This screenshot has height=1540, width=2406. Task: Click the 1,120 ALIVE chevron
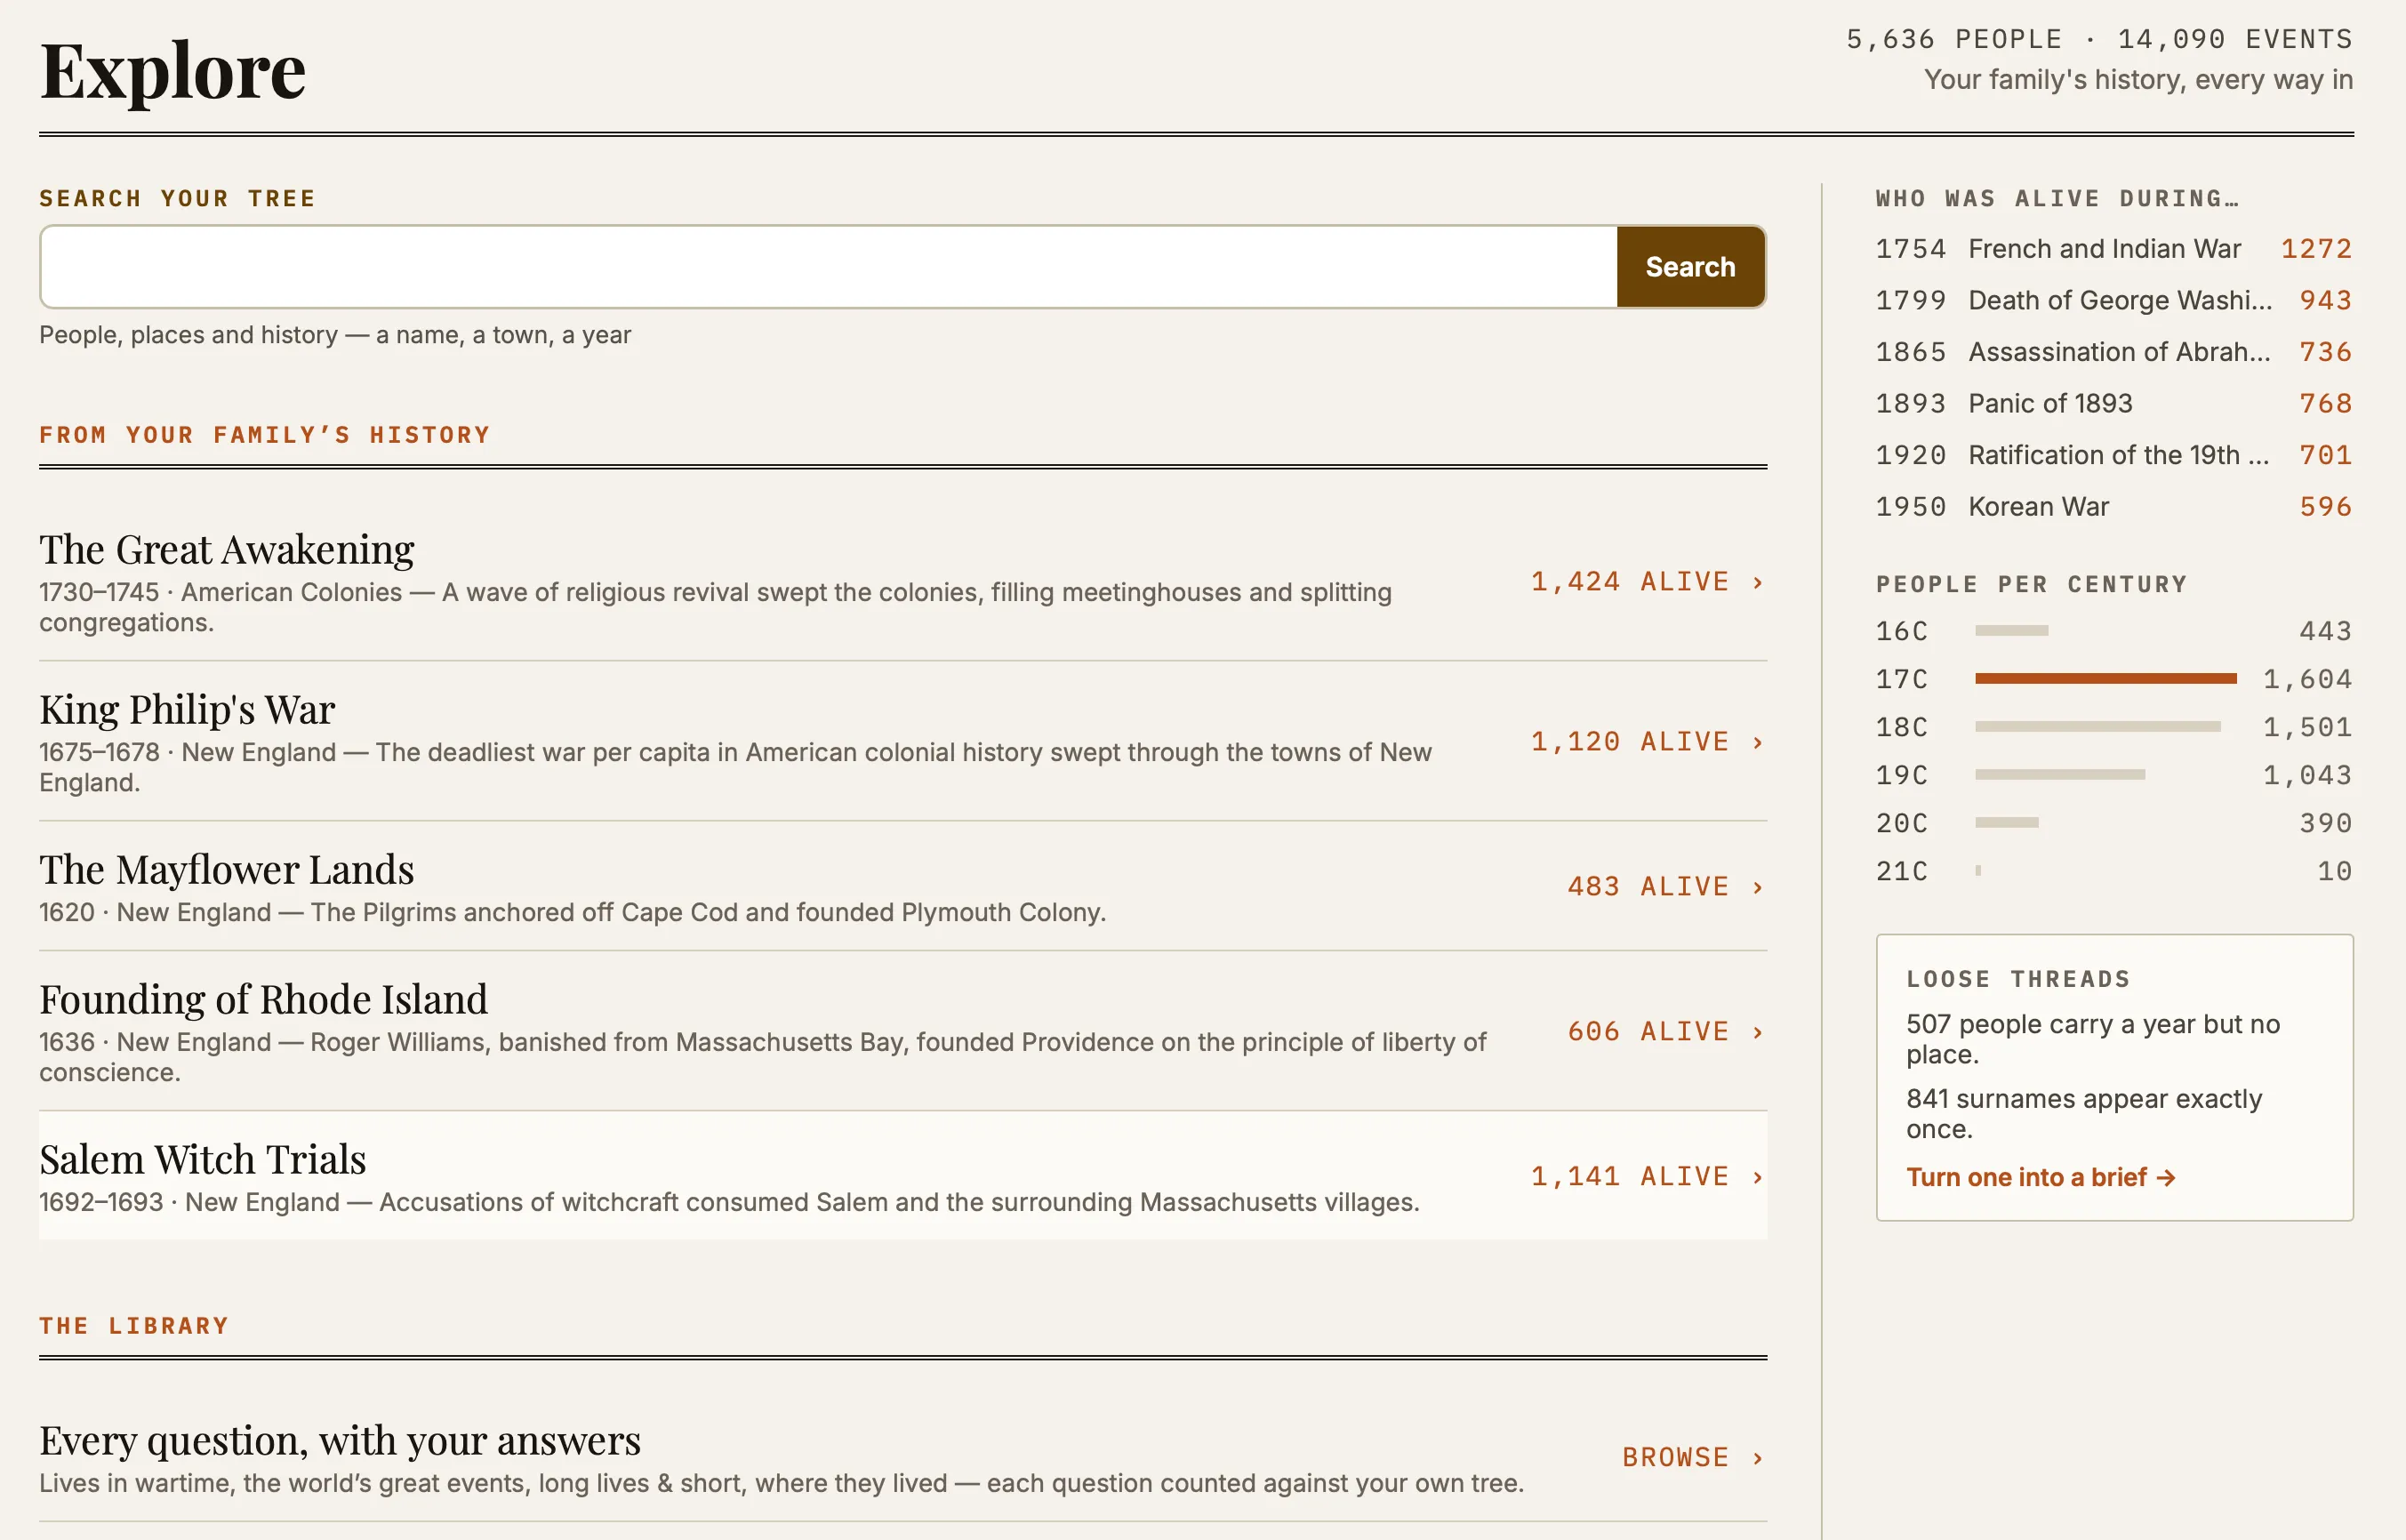point(1757,742)
